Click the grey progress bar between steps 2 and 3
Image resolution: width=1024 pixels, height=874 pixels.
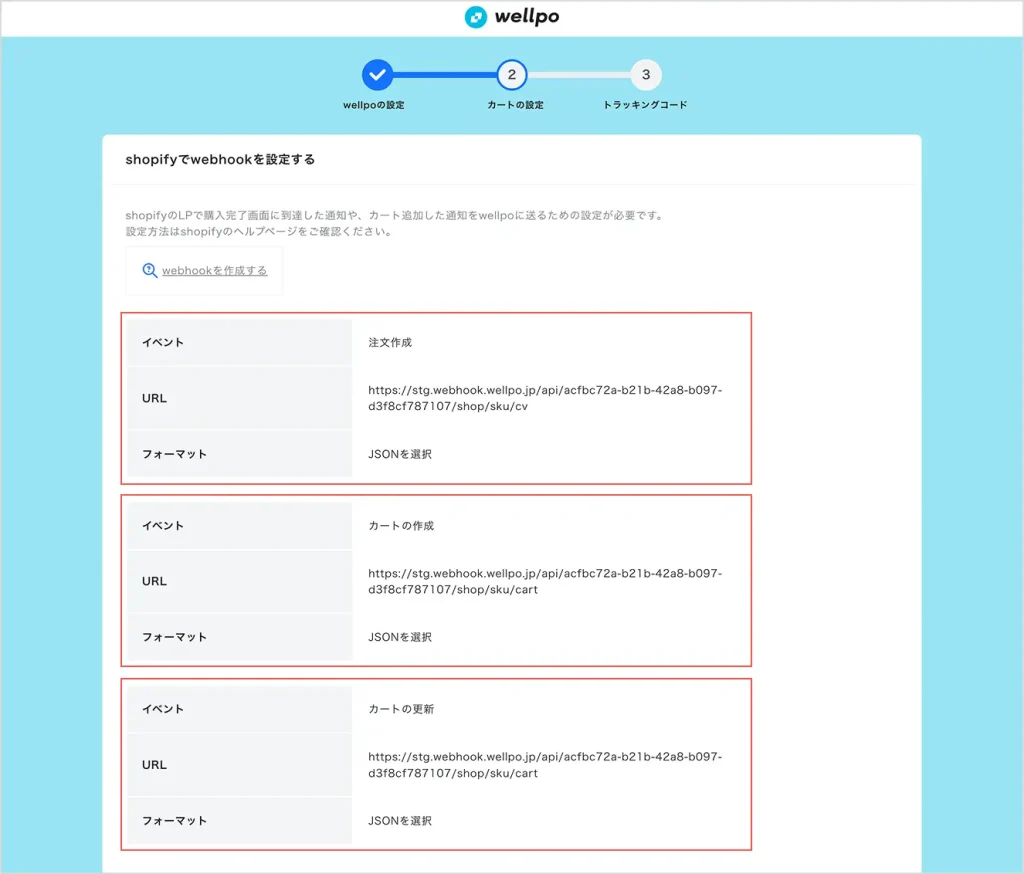(x=579, y=74)
